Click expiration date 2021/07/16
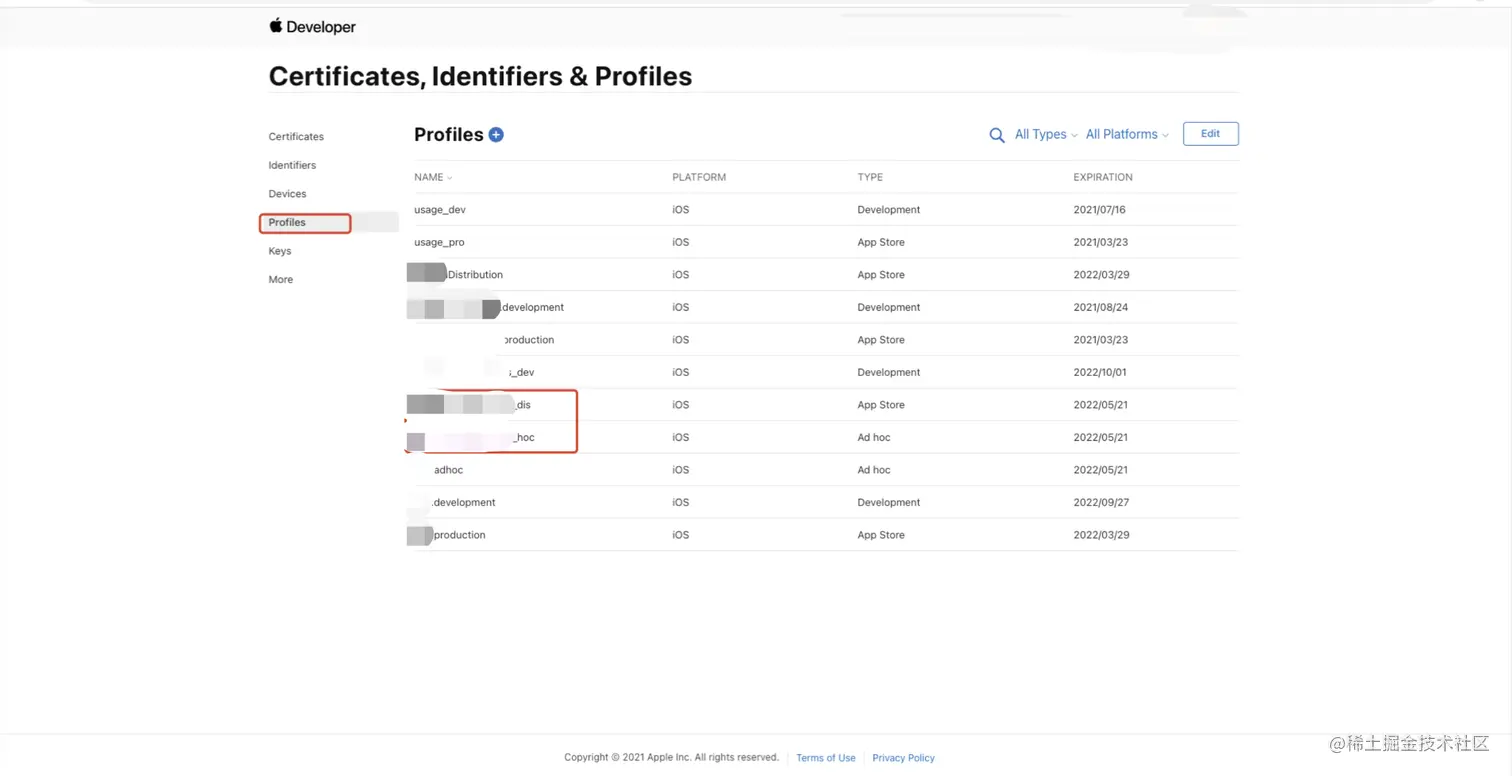The height and width of the screenshot is (776, 1512). click(1099, 210)
